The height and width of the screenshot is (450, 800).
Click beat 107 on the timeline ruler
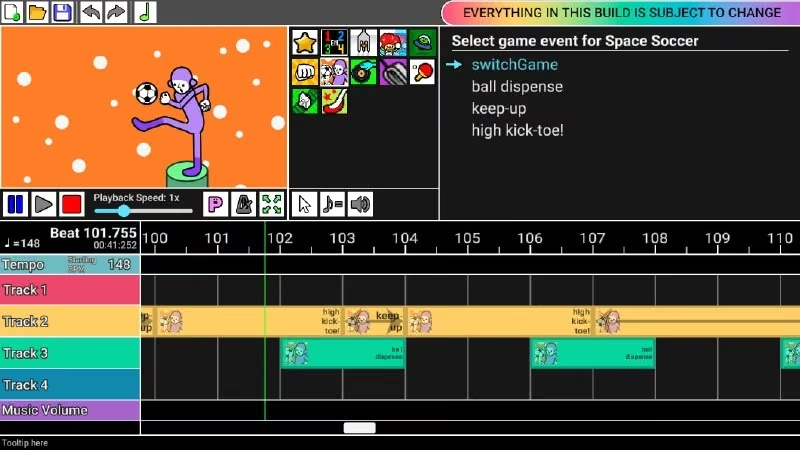[592, 238]
